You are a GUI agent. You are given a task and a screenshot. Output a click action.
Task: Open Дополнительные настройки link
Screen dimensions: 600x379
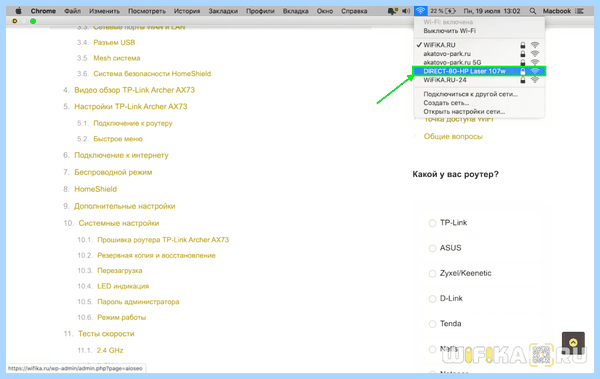[x=124, y=206]
